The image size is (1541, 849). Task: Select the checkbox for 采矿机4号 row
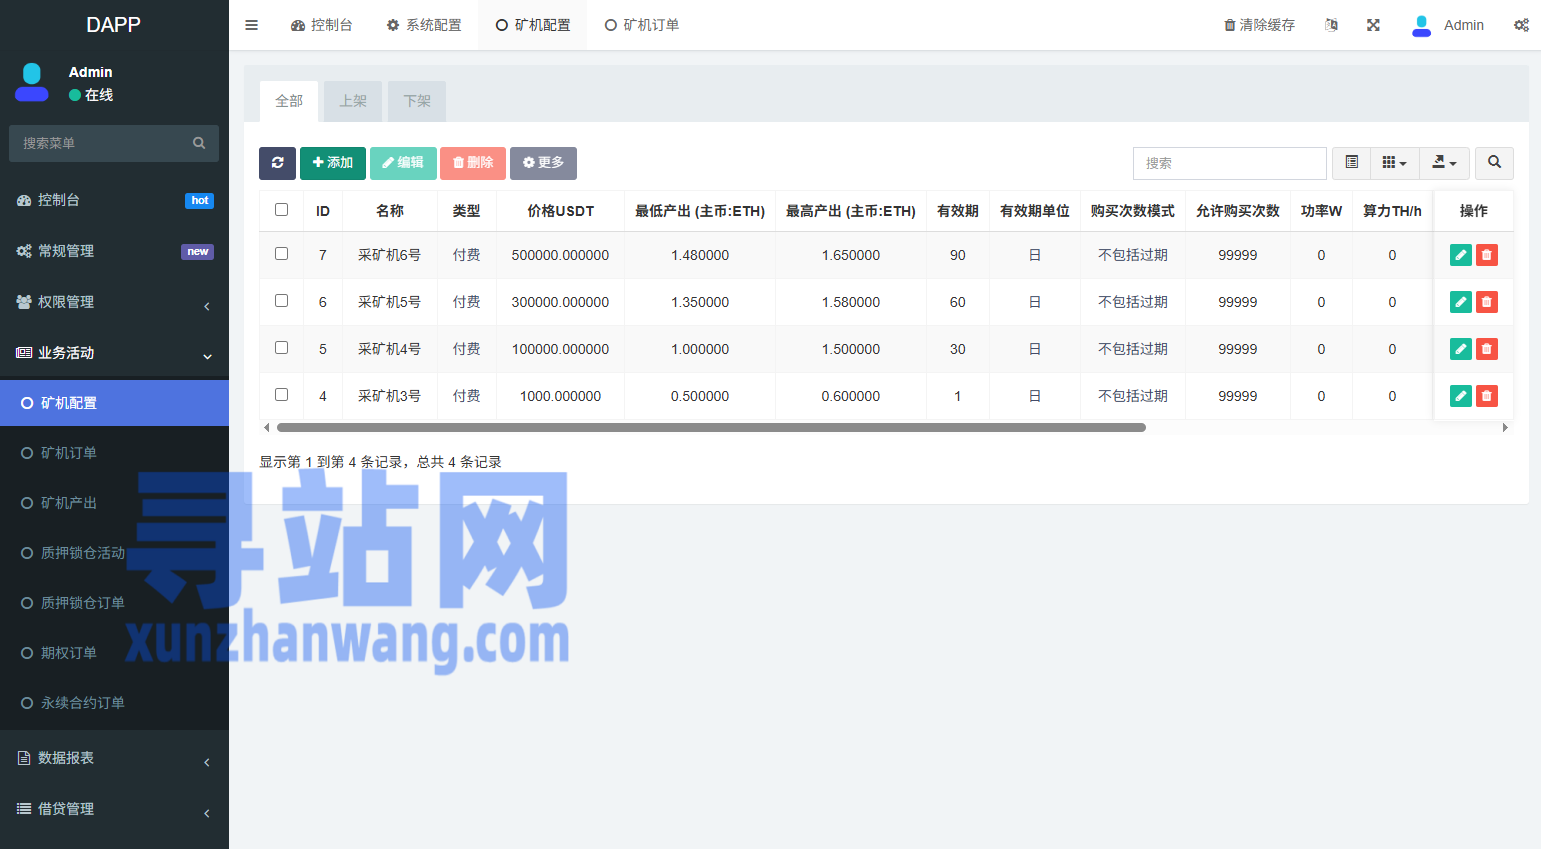click(282, 348)
